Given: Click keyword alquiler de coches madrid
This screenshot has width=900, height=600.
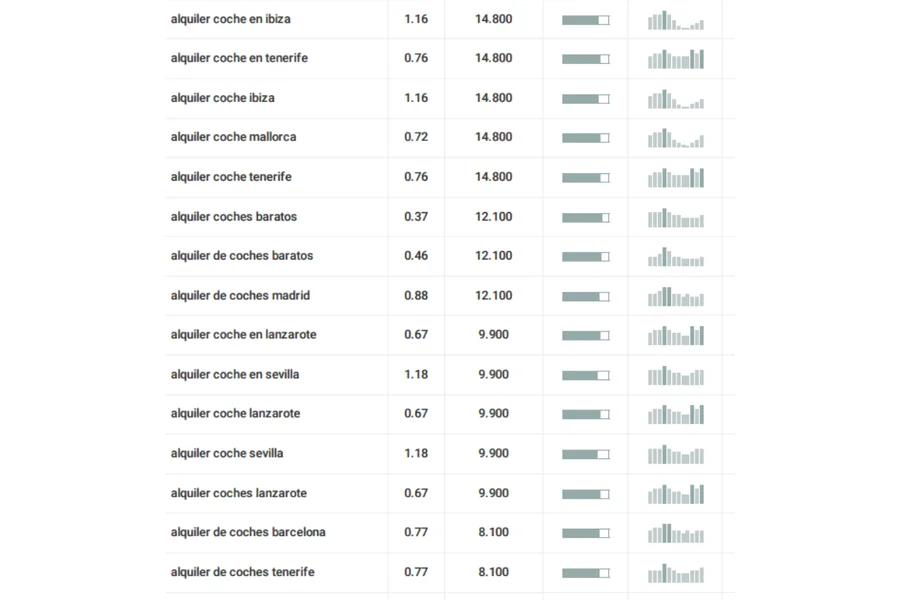Looking at the screenshot, I should pos(240,295).
